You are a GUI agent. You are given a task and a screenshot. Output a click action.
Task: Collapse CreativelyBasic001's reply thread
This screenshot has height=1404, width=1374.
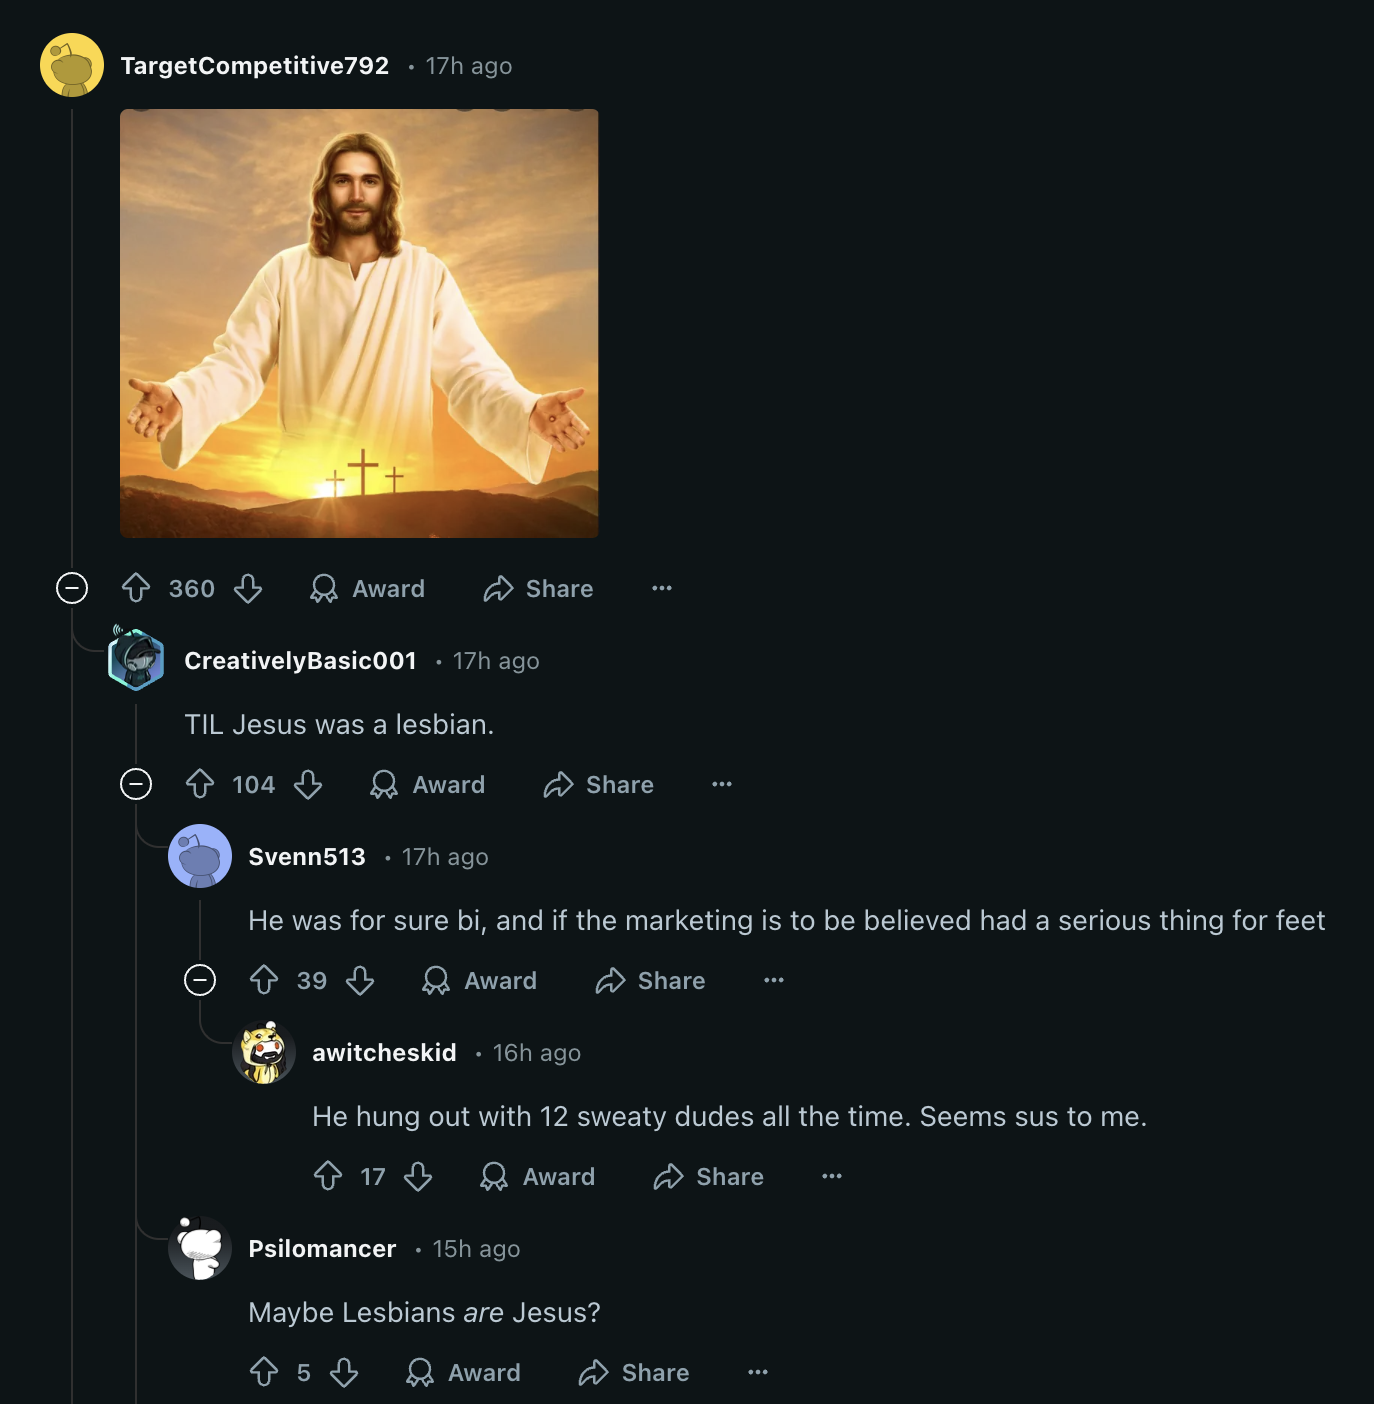pos(136,784)
